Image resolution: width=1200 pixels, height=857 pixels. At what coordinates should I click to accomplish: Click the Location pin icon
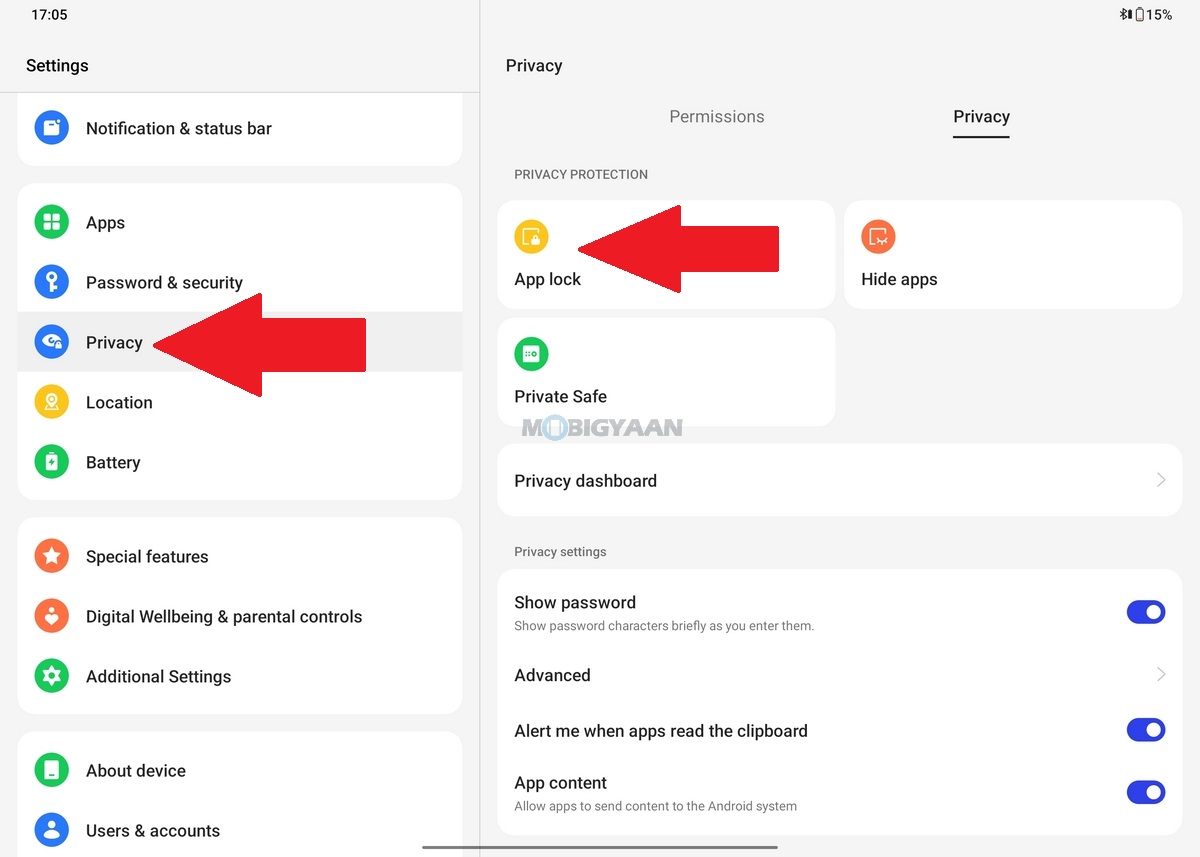tap(52, 402)
